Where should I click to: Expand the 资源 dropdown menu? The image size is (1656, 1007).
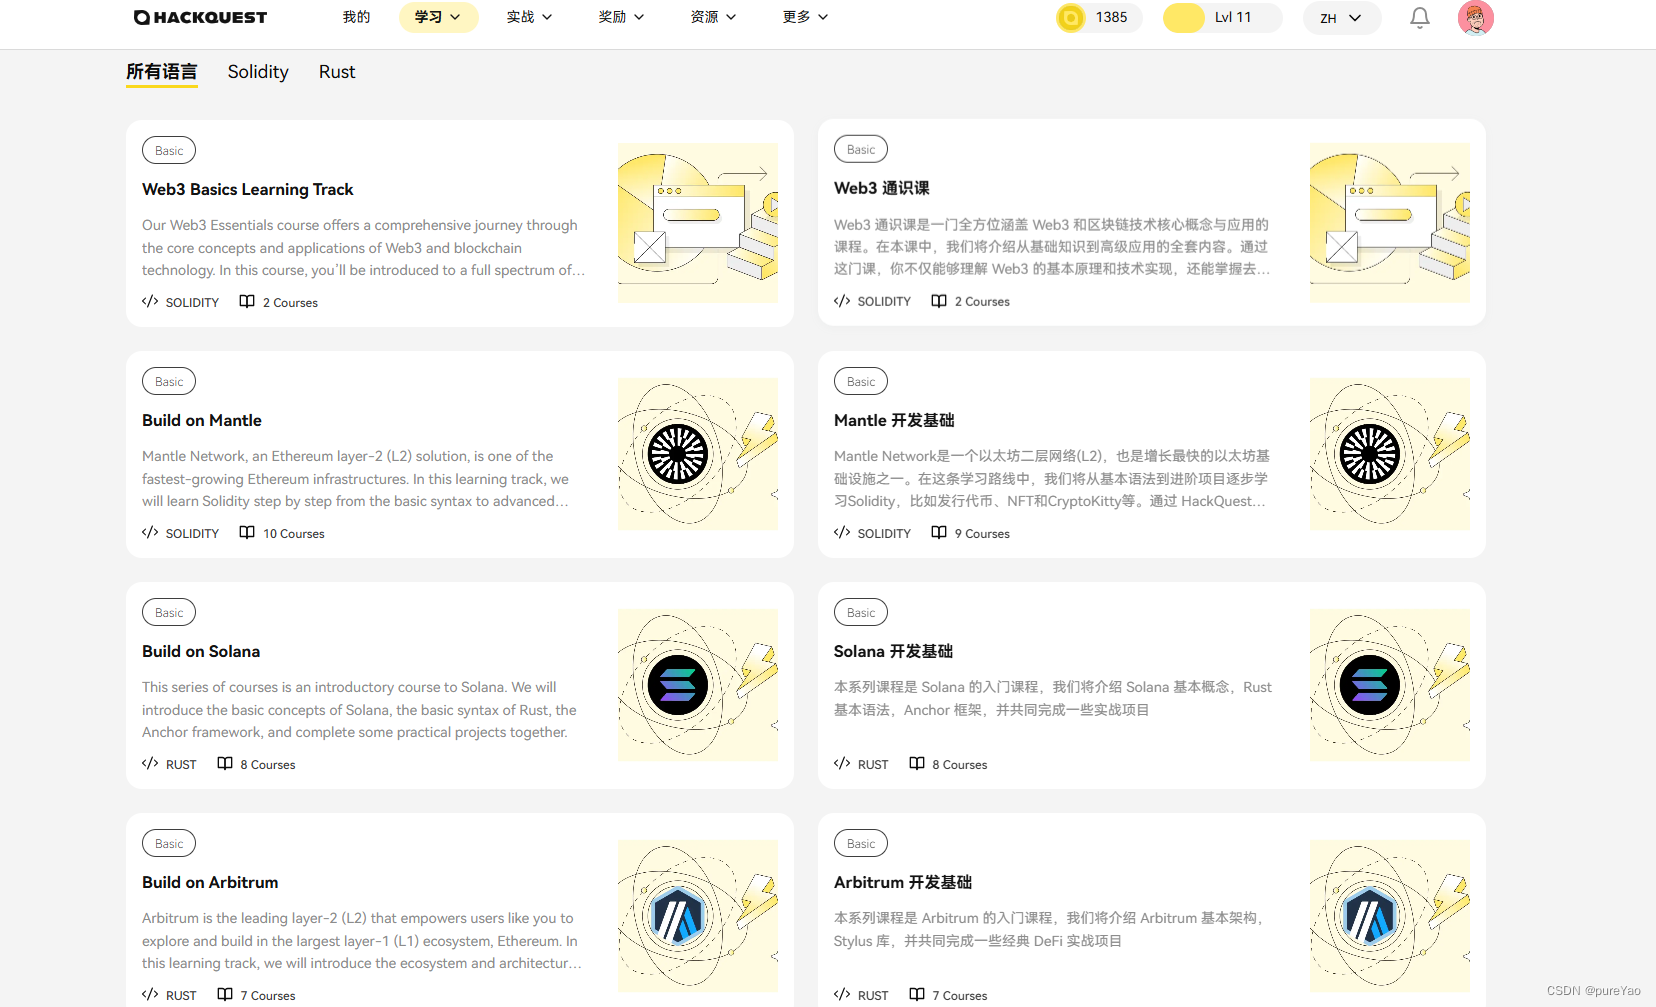pyautogui.click(x=713, y=17)
